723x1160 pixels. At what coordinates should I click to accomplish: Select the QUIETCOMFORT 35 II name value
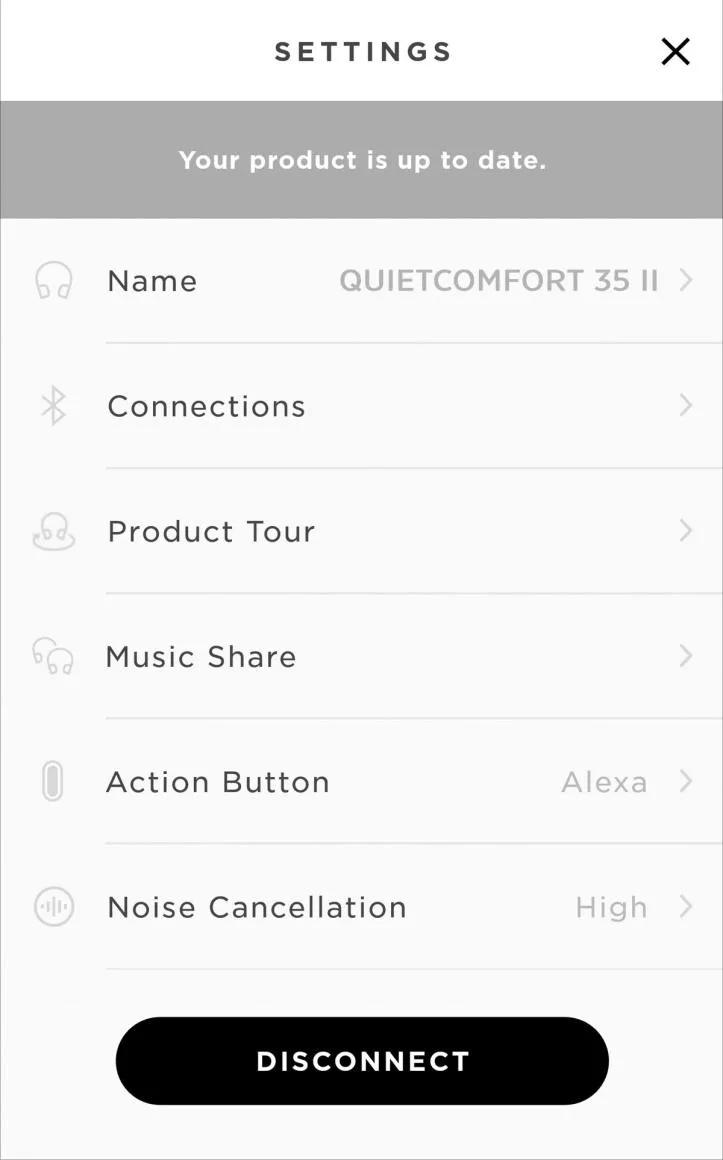tap(498, 281)
